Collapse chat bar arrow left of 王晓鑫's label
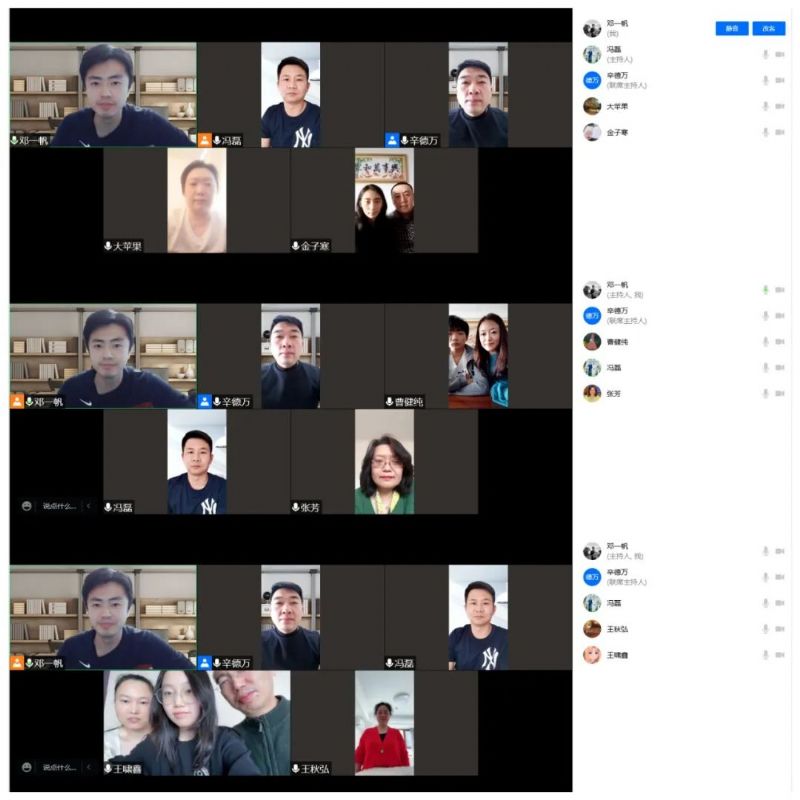 tap(88, 768)
